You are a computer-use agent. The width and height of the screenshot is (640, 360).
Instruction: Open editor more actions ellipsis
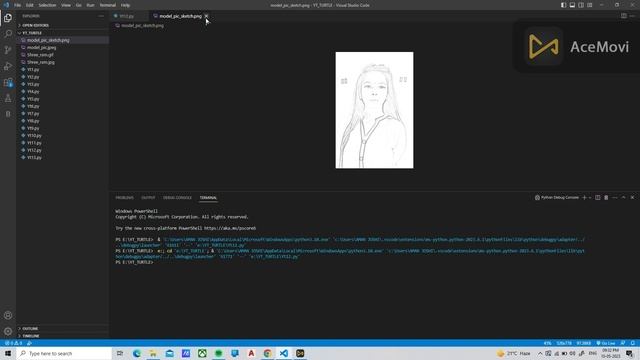coord(632,16)
